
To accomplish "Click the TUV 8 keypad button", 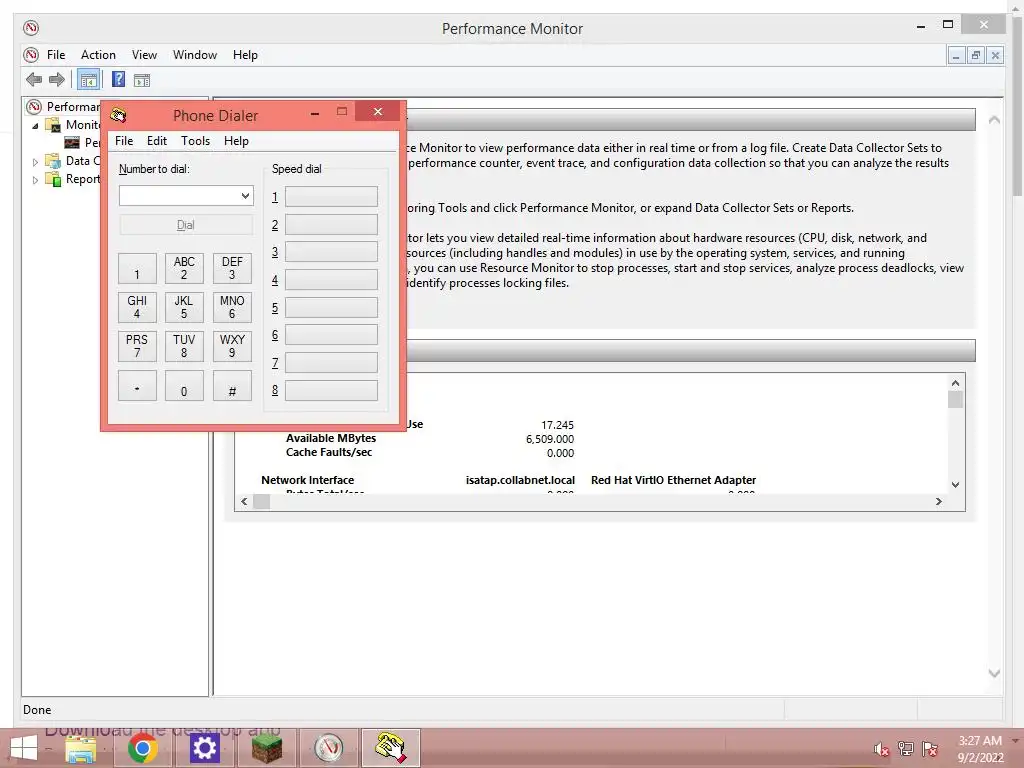I will click(x=184, y=347).
